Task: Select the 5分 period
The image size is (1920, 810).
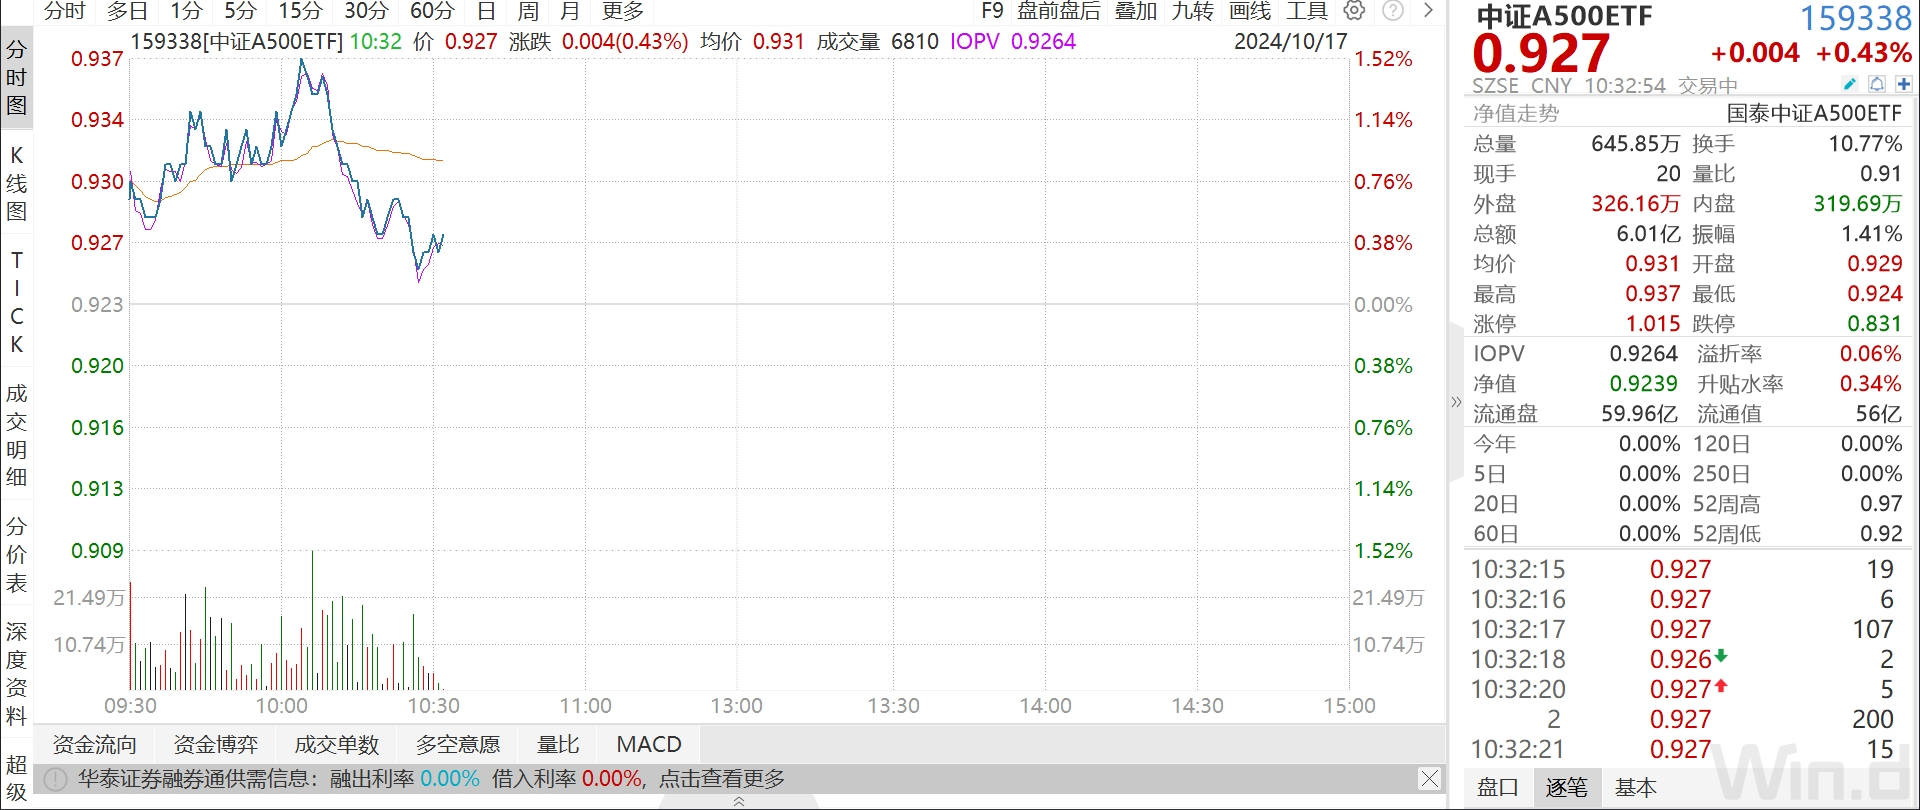Action: 240,11
